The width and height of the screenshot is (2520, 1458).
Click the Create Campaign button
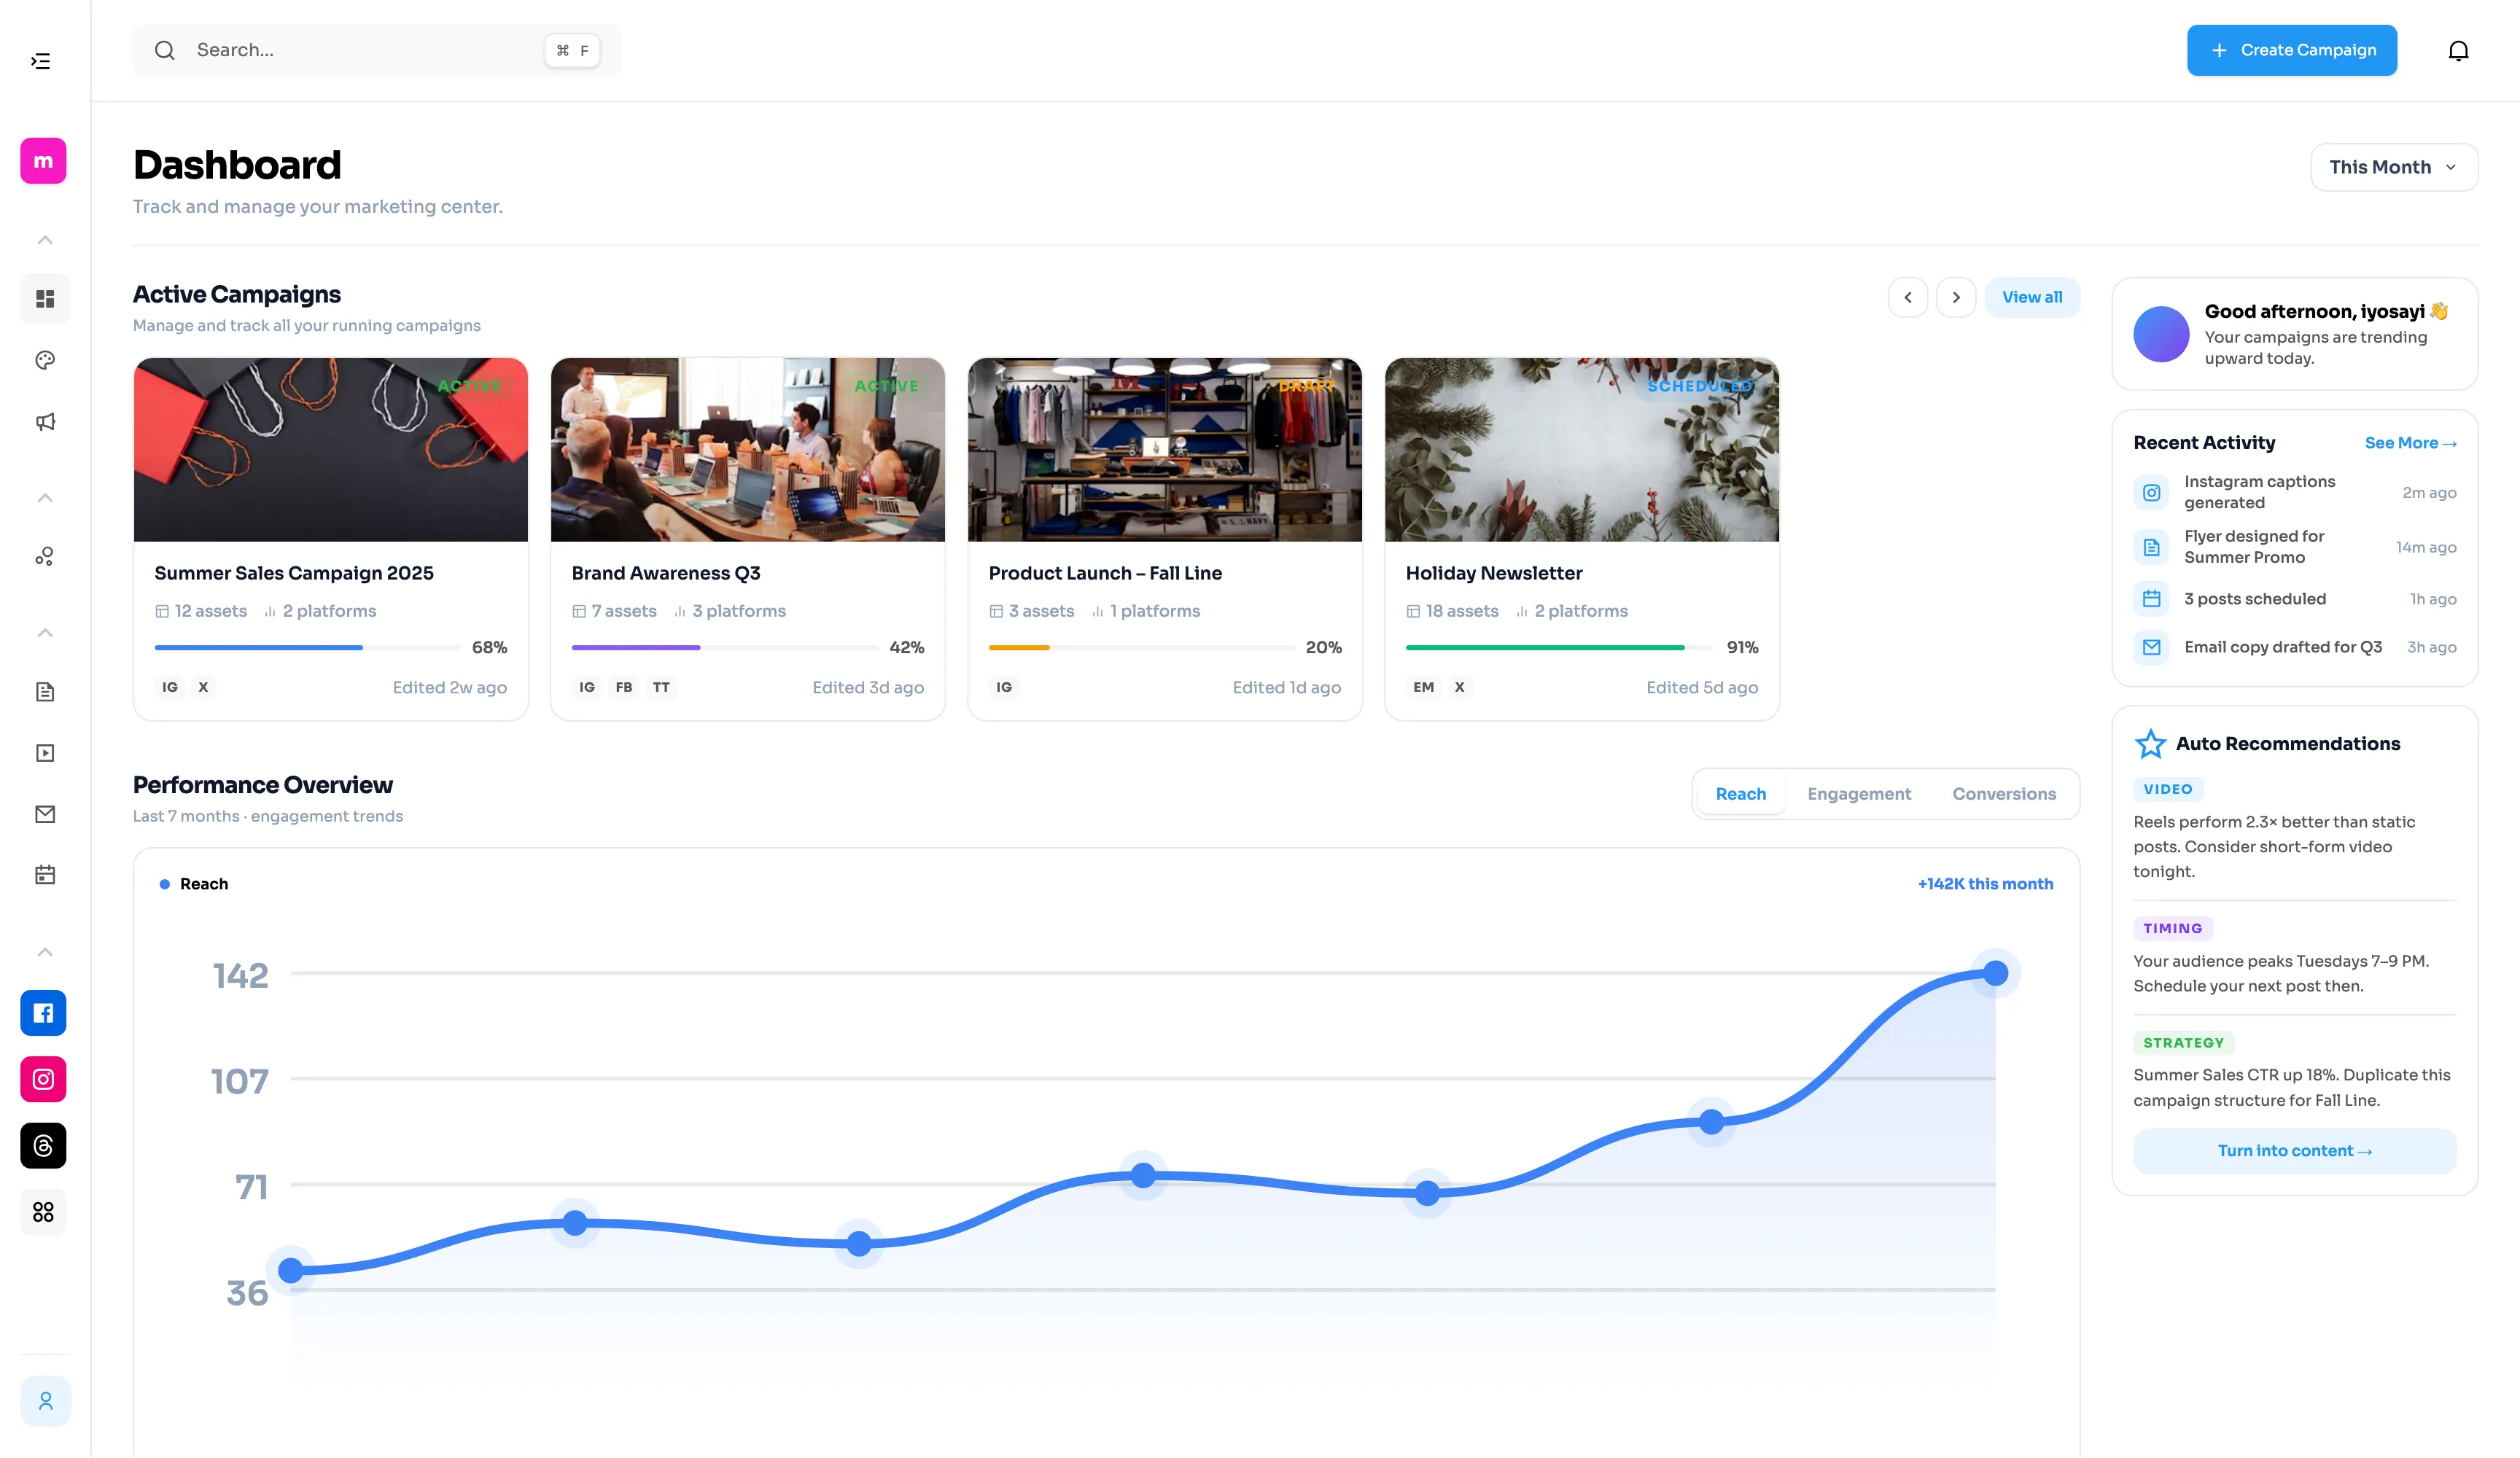pyautogui.click(x=2292, y=50)
